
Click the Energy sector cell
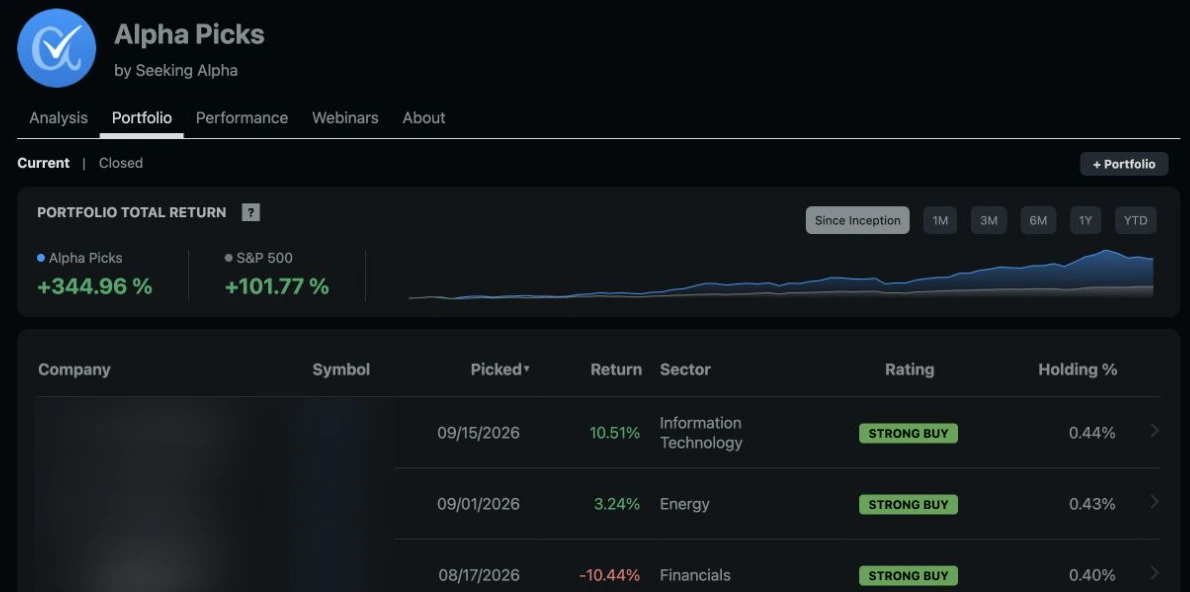685,504
